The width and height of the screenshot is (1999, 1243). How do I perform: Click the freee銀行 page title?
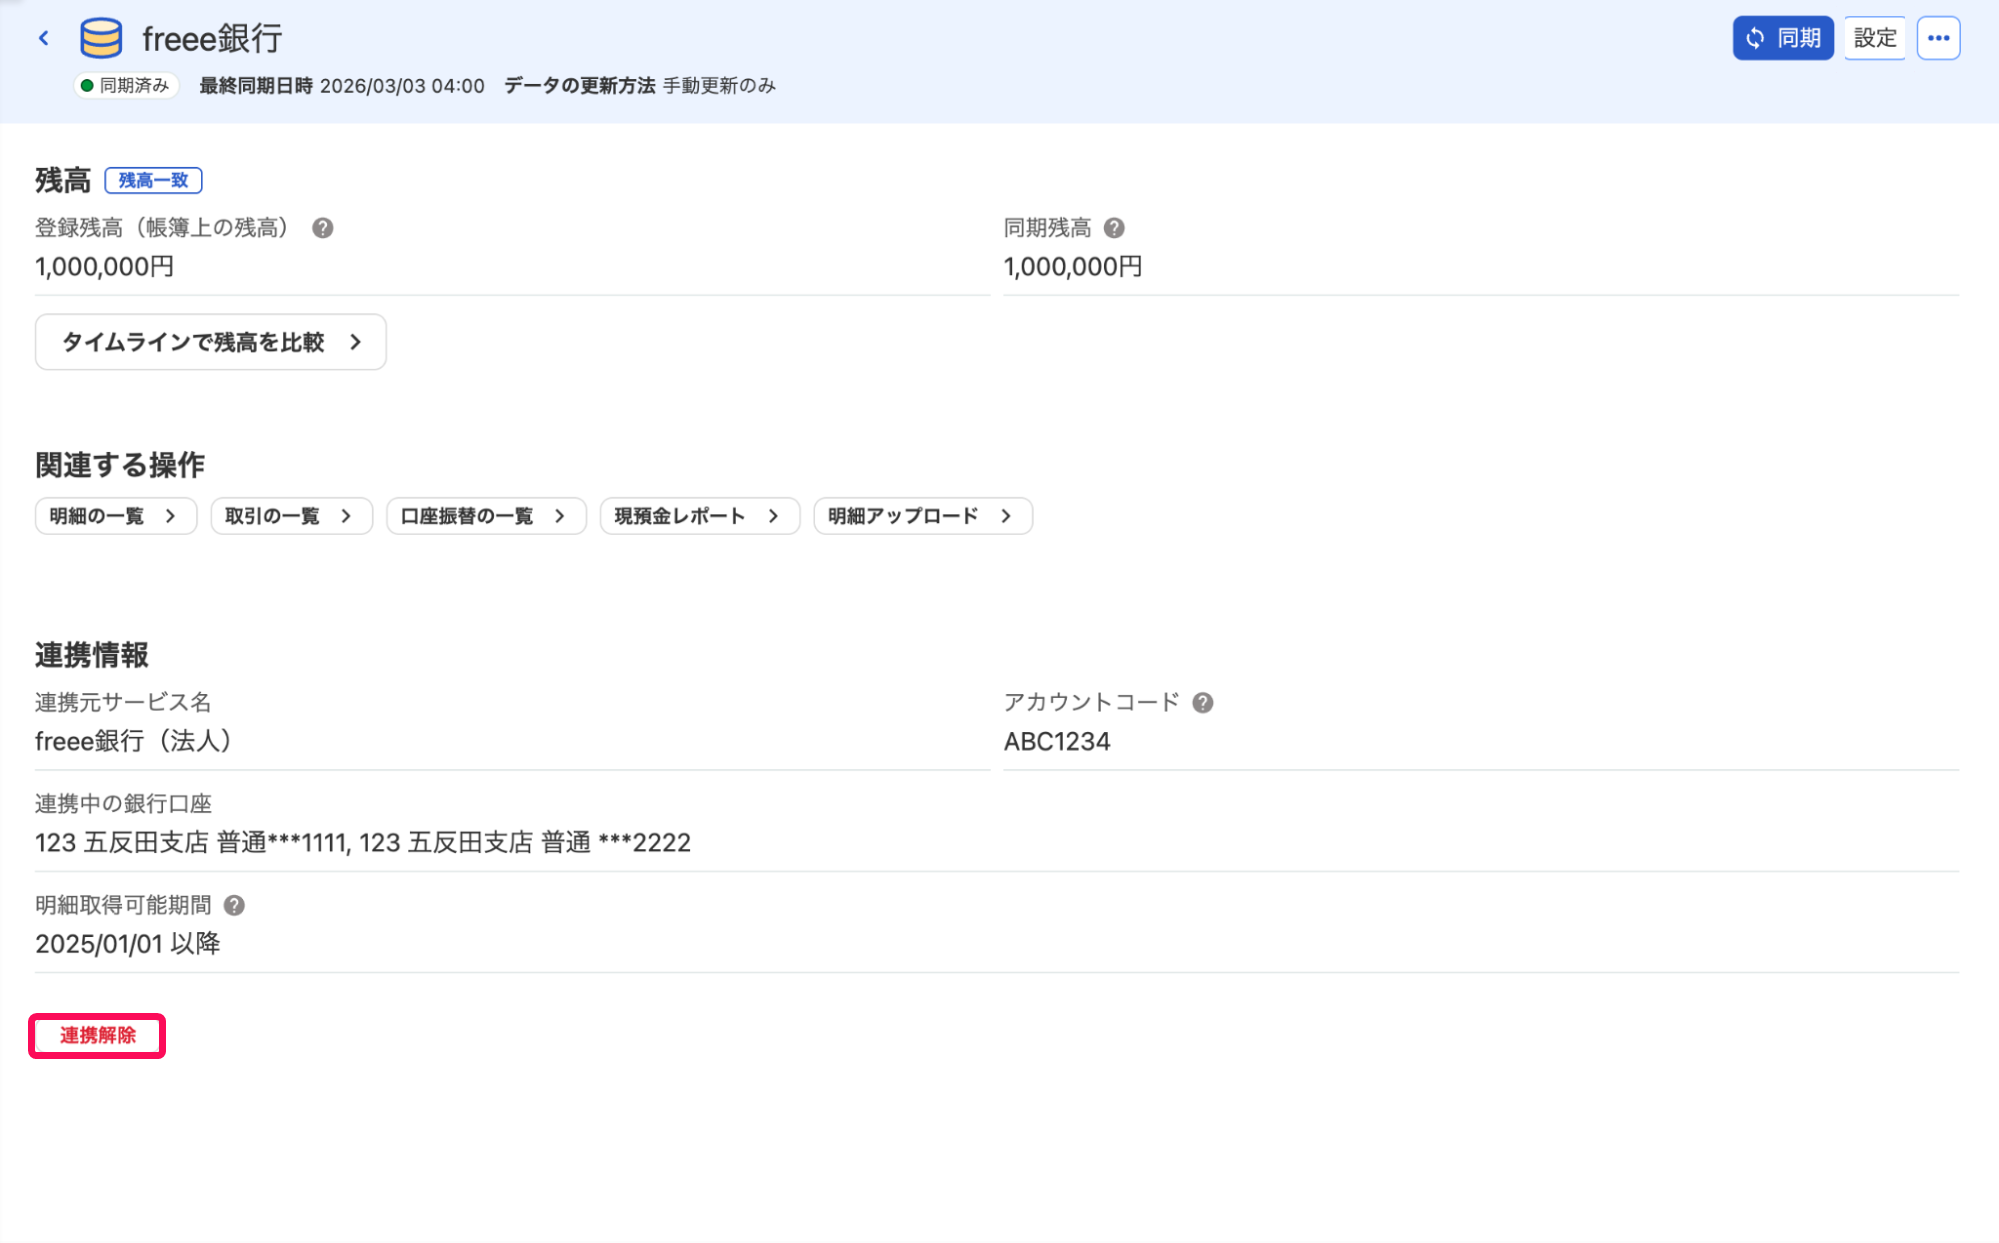pyautogui.click(x=212, y=39)
